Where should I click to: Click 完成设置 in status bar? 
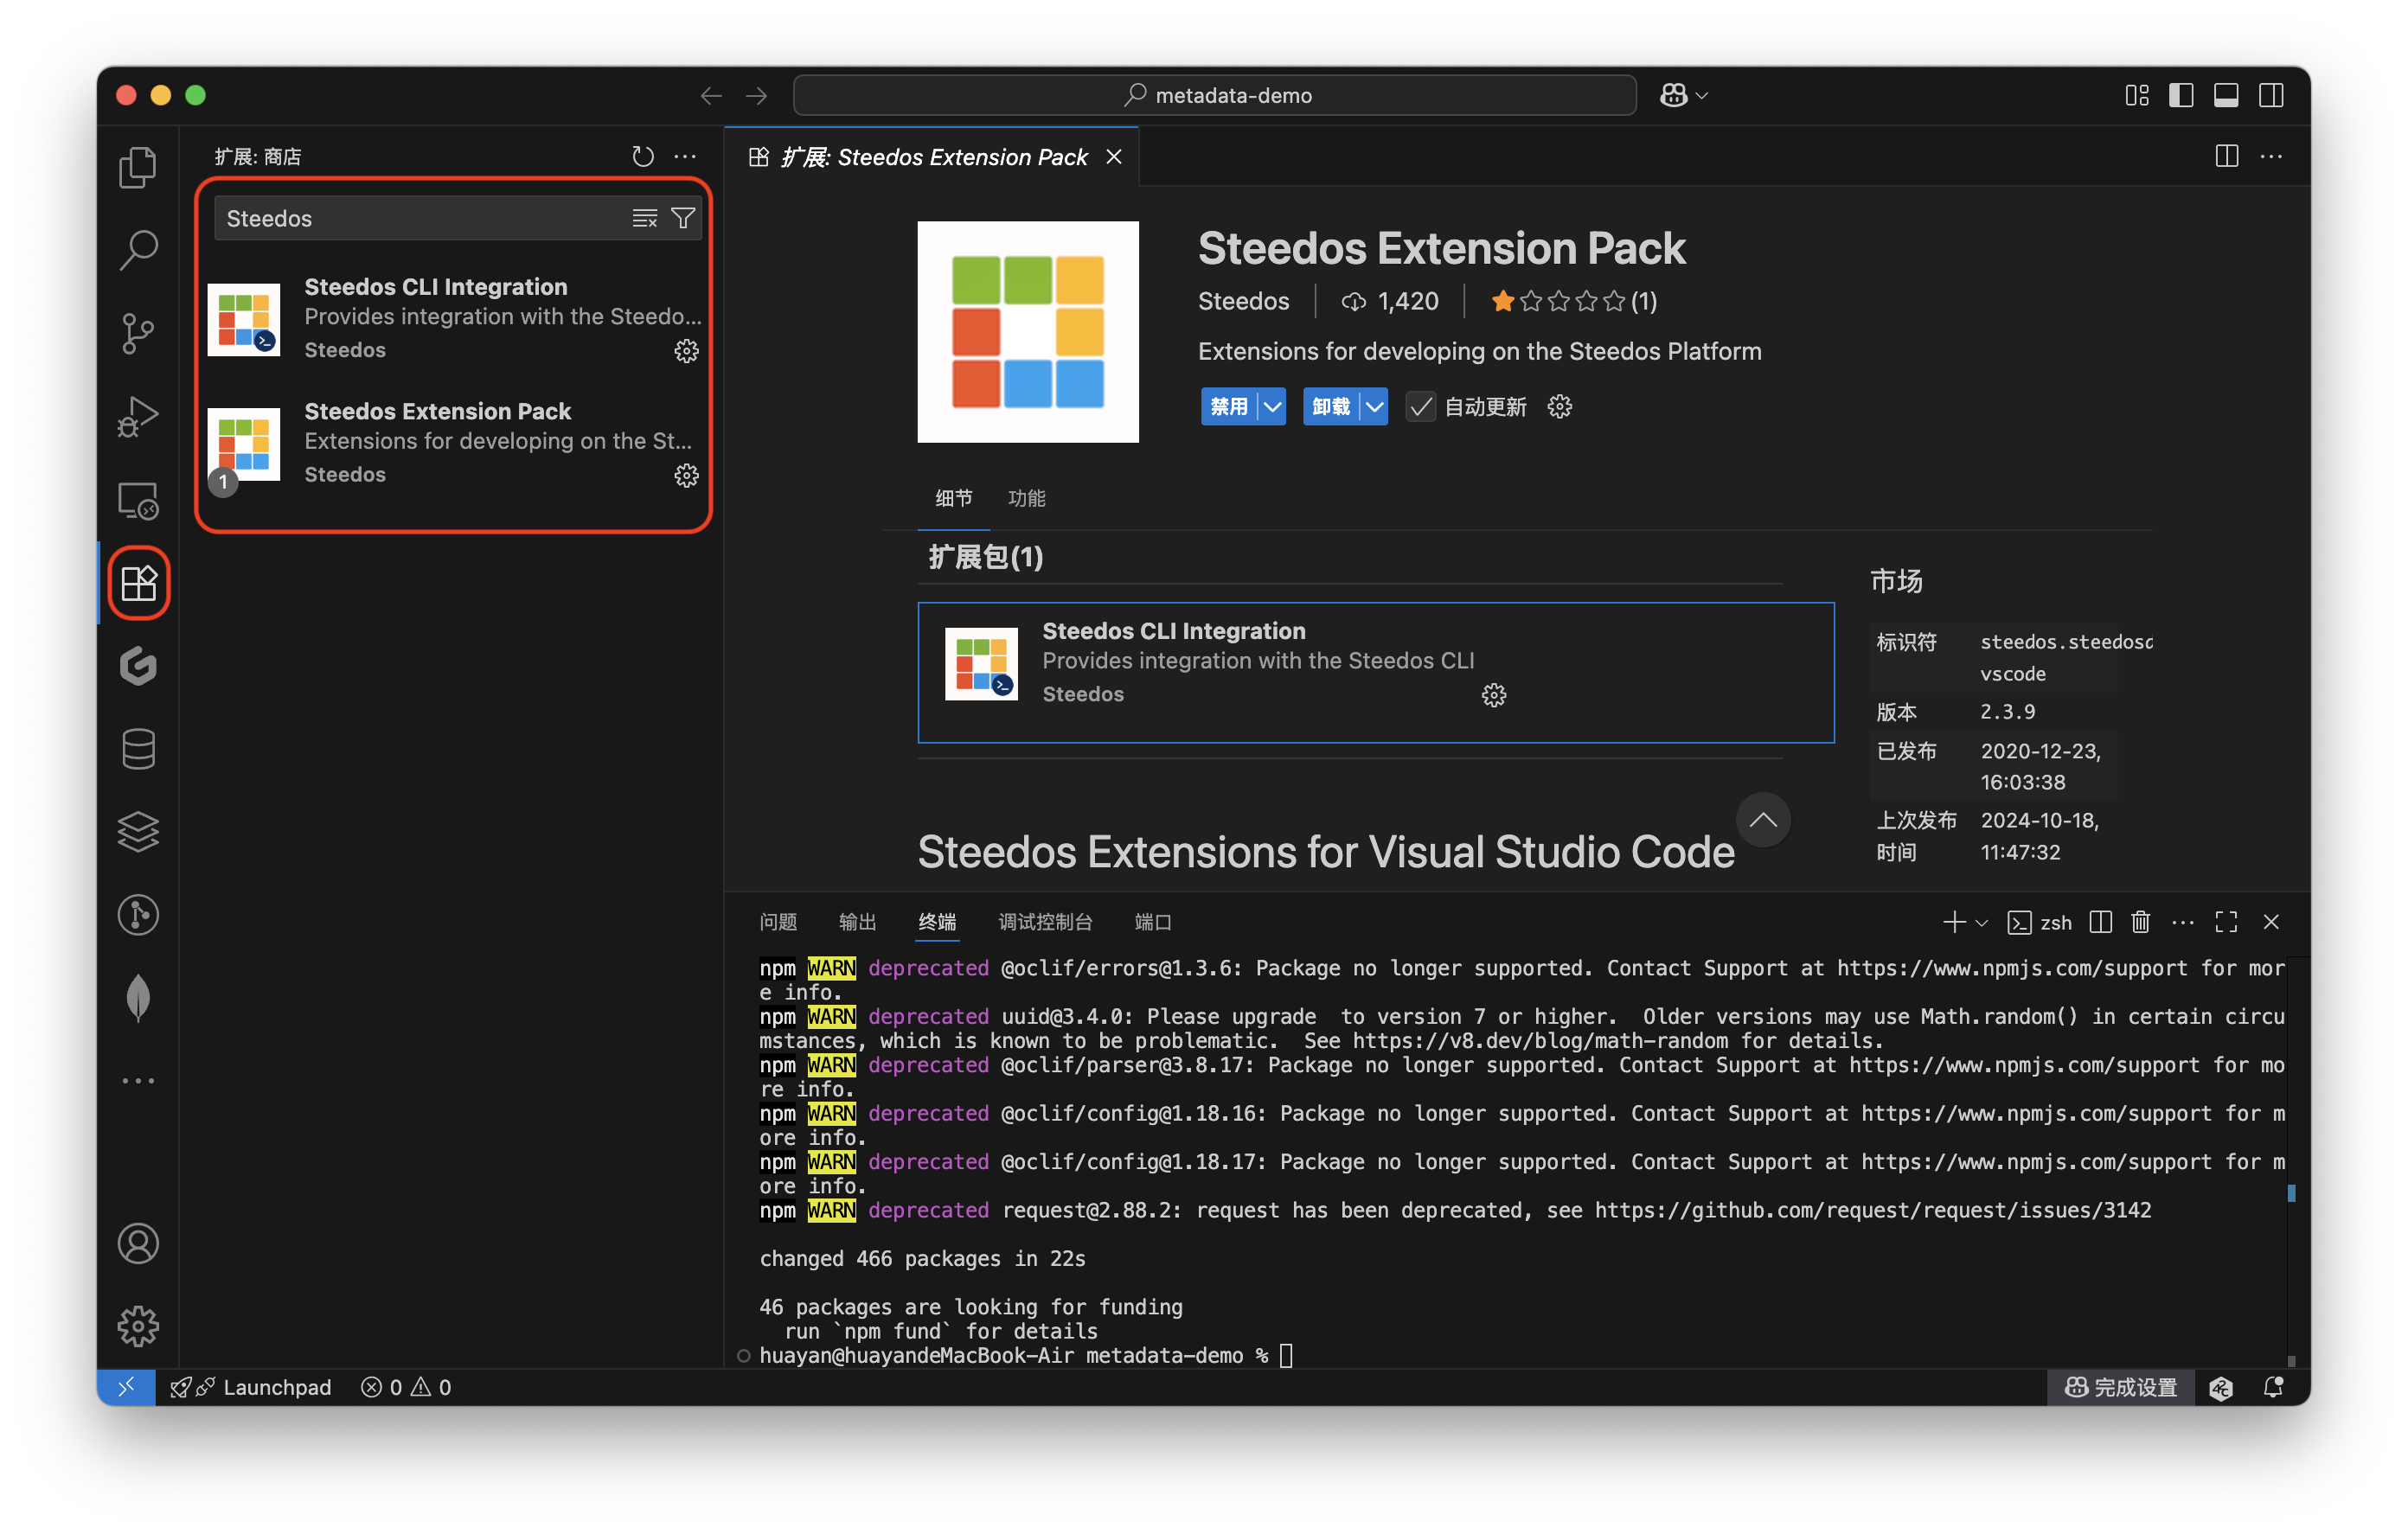[2121, 1387]
